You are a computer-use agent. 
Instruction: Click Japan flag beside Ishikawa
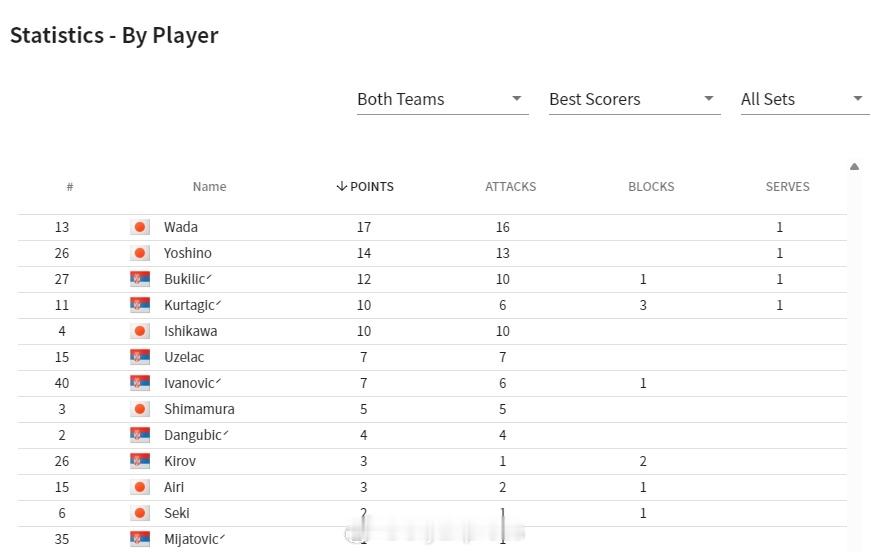pyautogui.click(x=140, y=331)
